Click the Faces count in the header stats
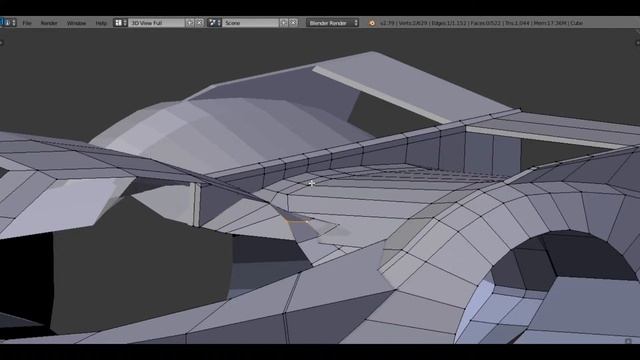 485,23
